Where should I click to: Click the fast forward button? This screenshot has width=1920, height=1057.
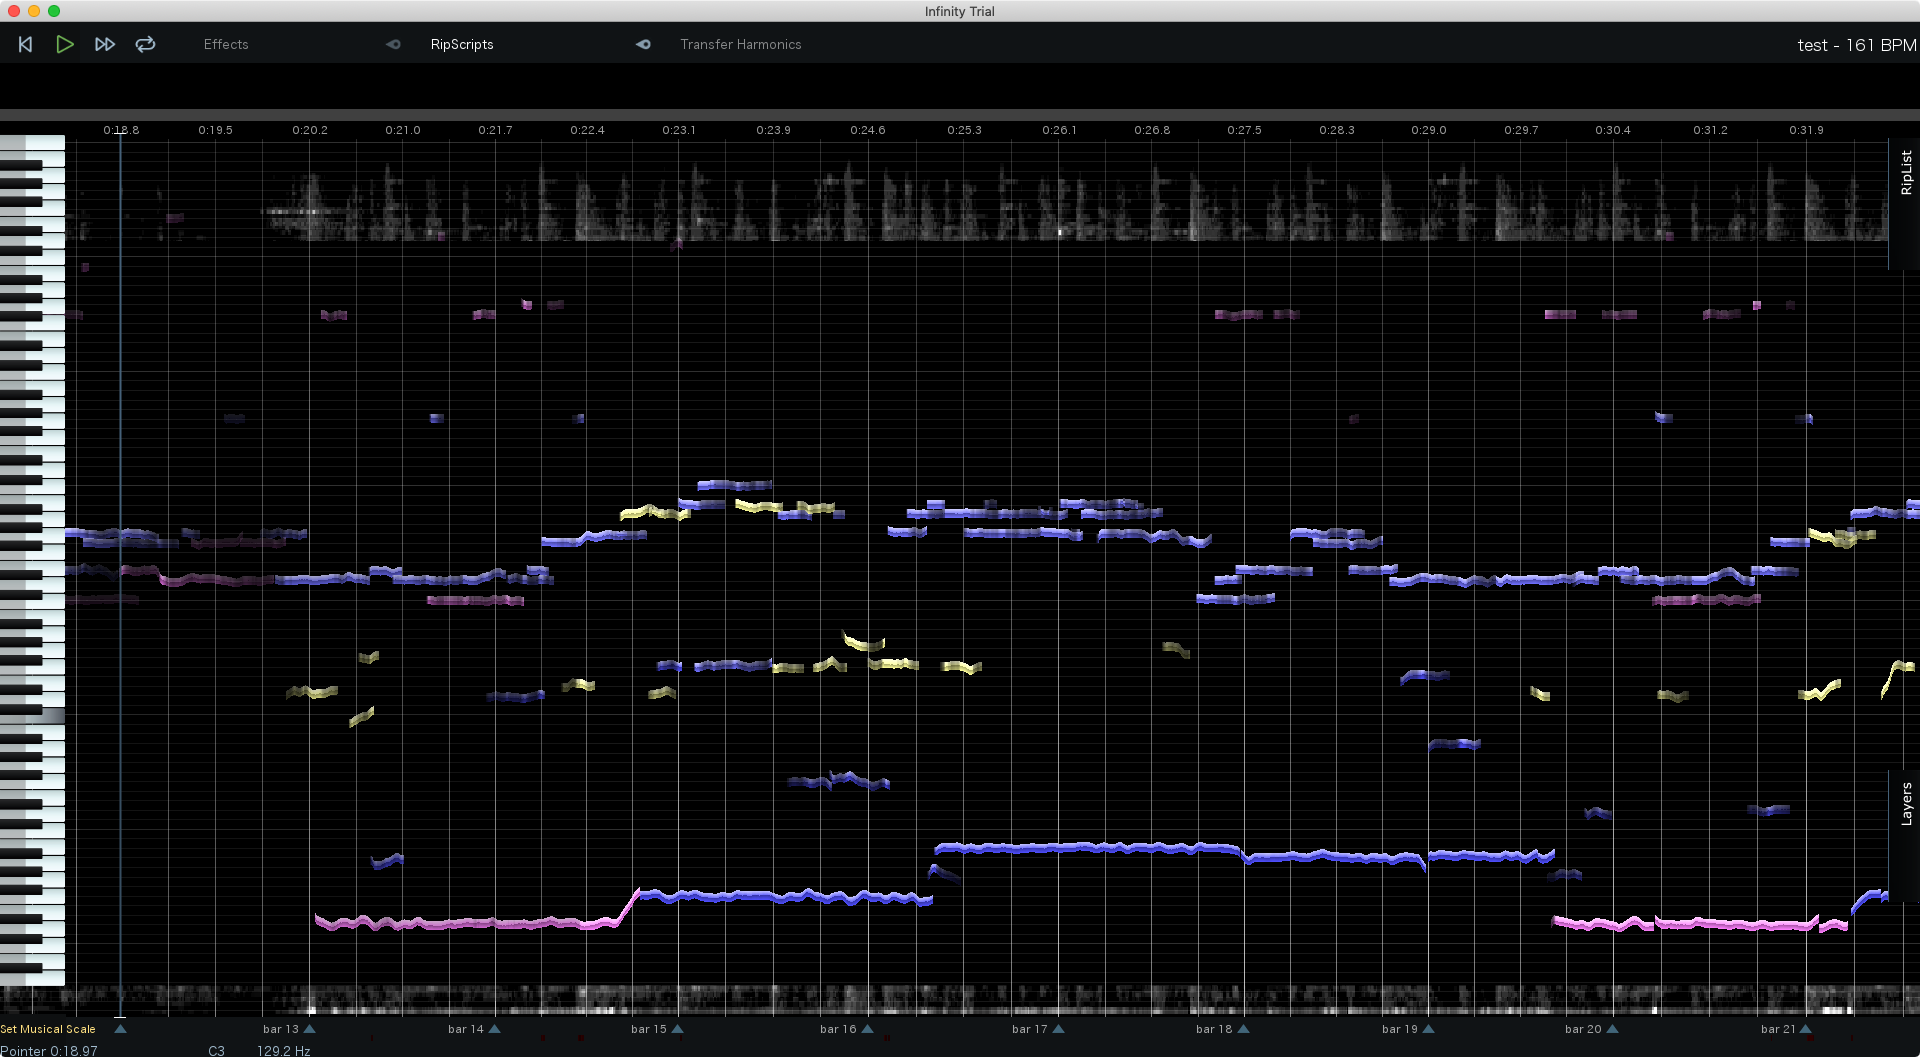point(105,44)
